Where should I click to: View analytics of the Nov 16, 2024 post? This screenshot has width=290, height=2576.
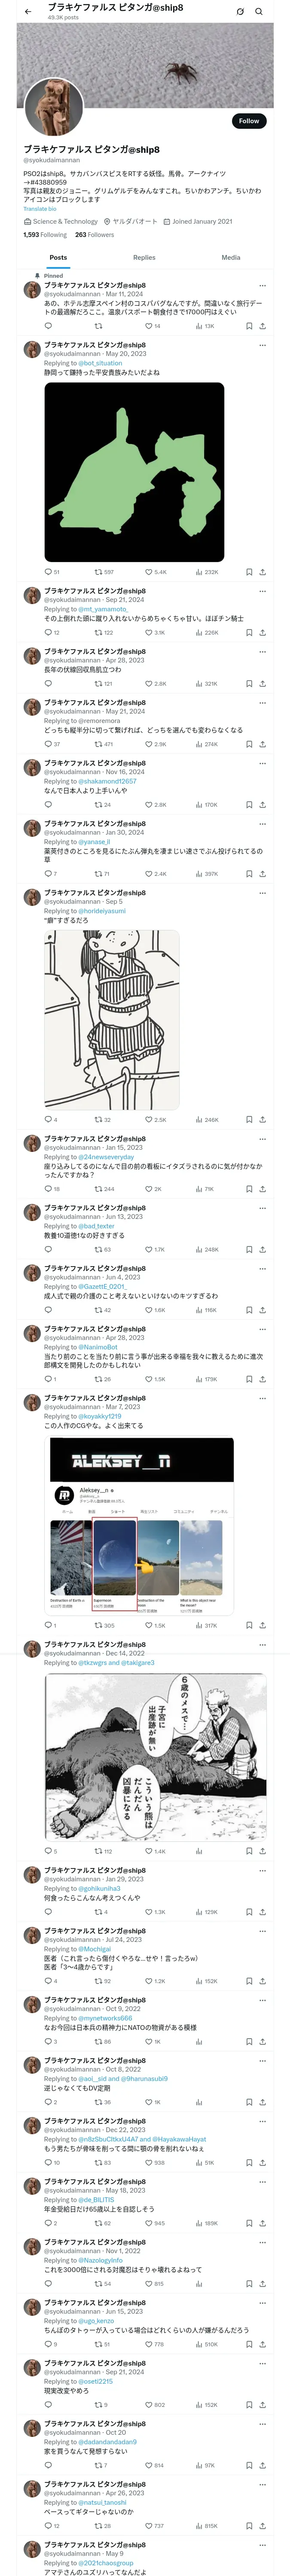coord(199,805)
